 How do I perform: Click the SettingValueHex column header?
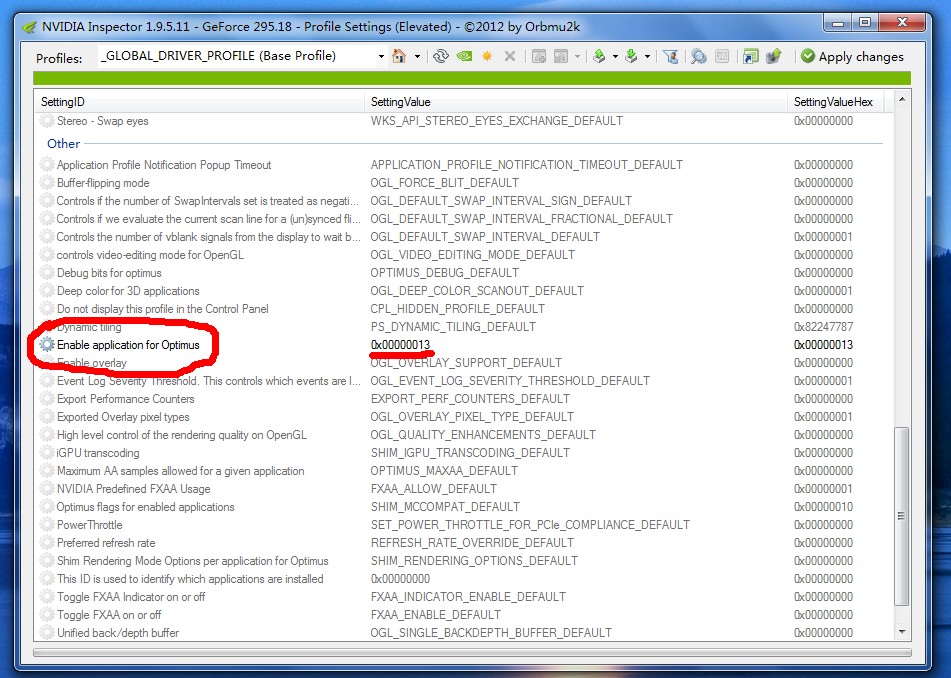(835, 102)
